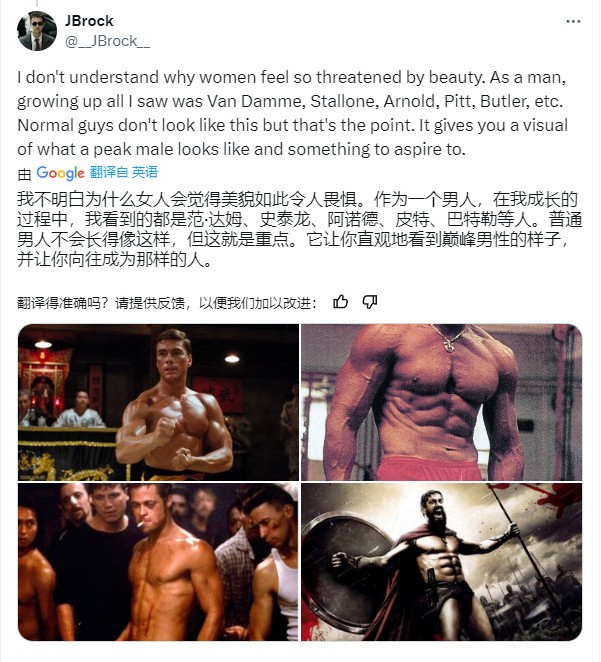Click the 翻译自 英语 translation link
This screenshot has height=662, width=601.
[124, 172]
